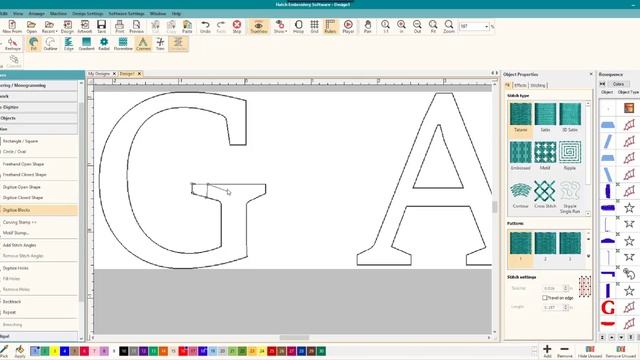Screen dimensions: 640x360
Task: Click the Zoom Out icon
Action: click(417, 27)
